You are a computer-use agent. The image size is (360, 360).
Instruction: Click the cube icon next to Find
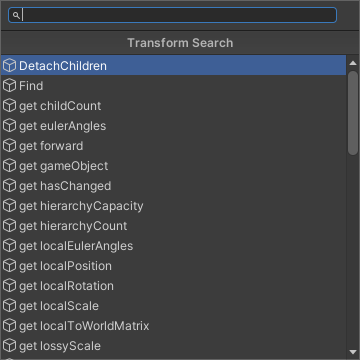[9, 86]
